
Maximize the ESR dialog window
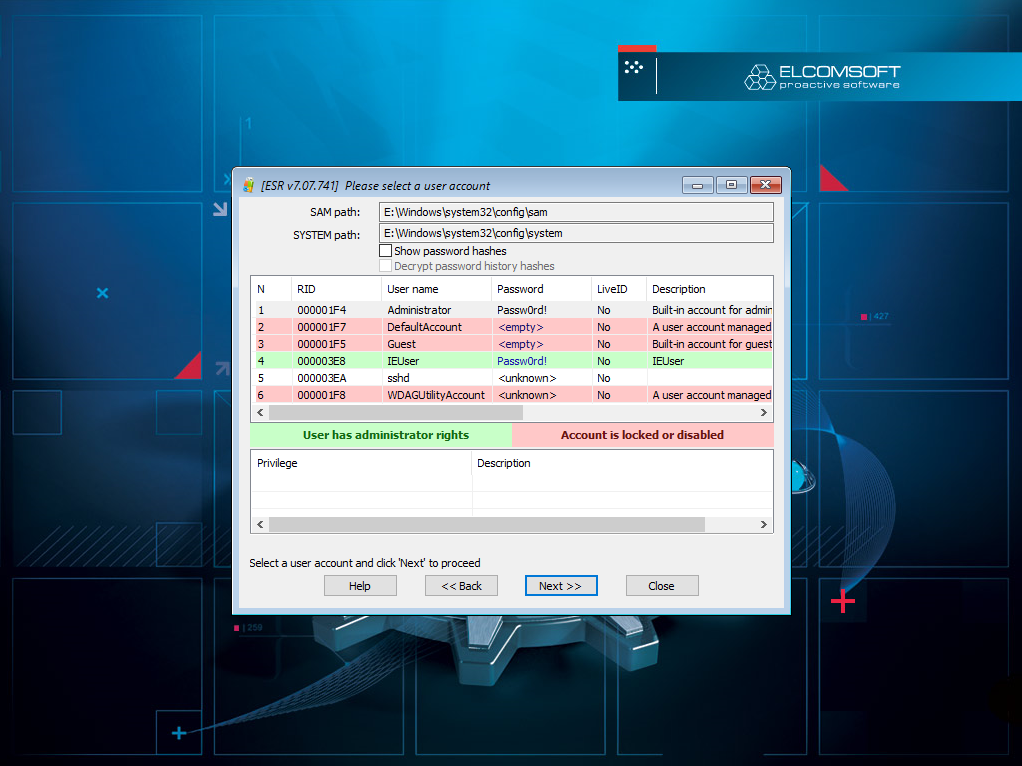point(731,185)
